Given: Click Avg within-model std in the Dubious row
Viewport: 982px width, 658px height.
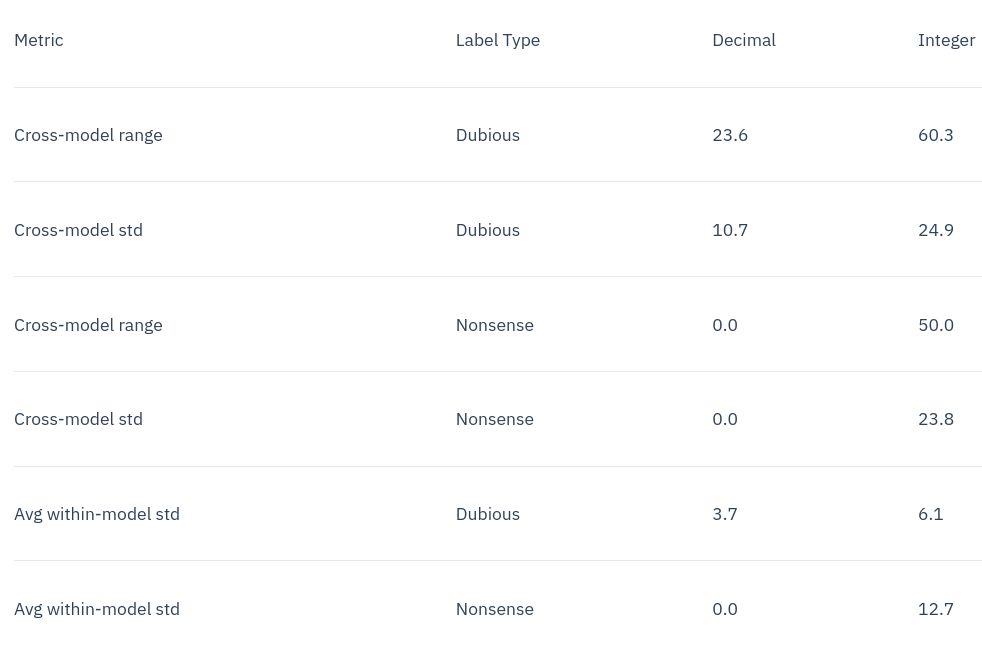Looking at the screenshot, I should 97,514.
